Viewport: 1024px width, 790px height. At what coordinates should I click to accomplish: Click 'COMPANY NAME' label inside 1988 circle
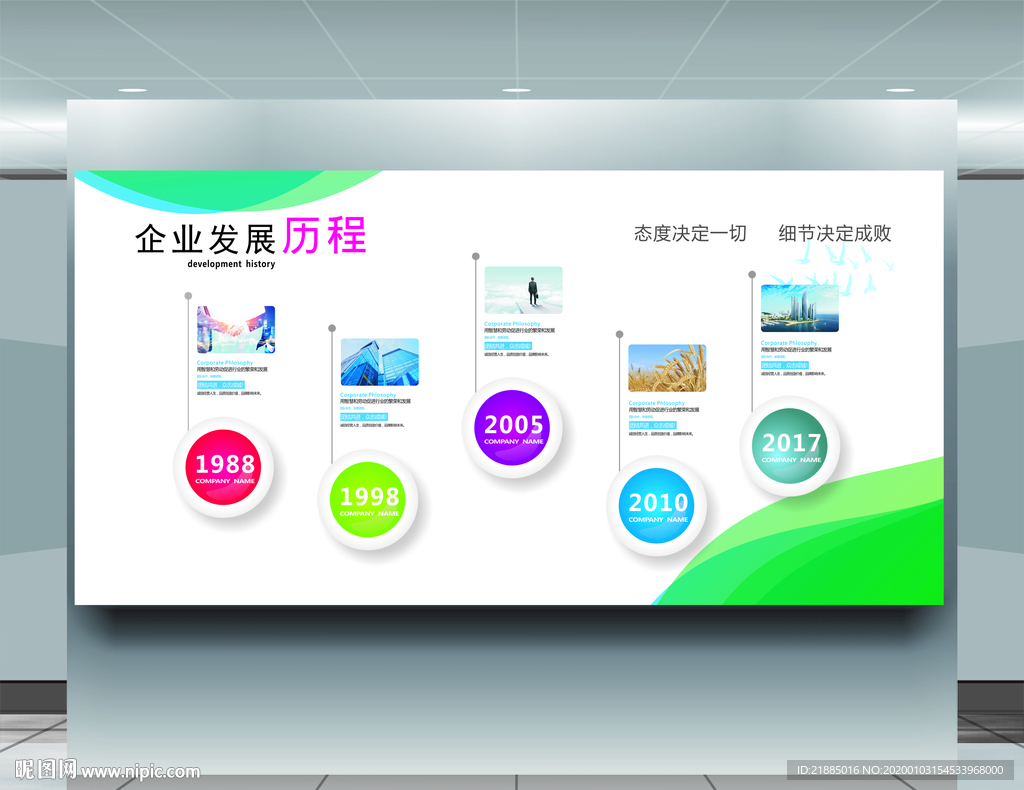pos(225,481)
